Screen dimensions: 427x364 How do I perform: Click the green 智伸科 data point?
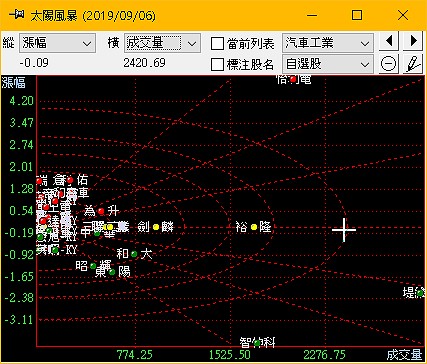tap(257, 343)
